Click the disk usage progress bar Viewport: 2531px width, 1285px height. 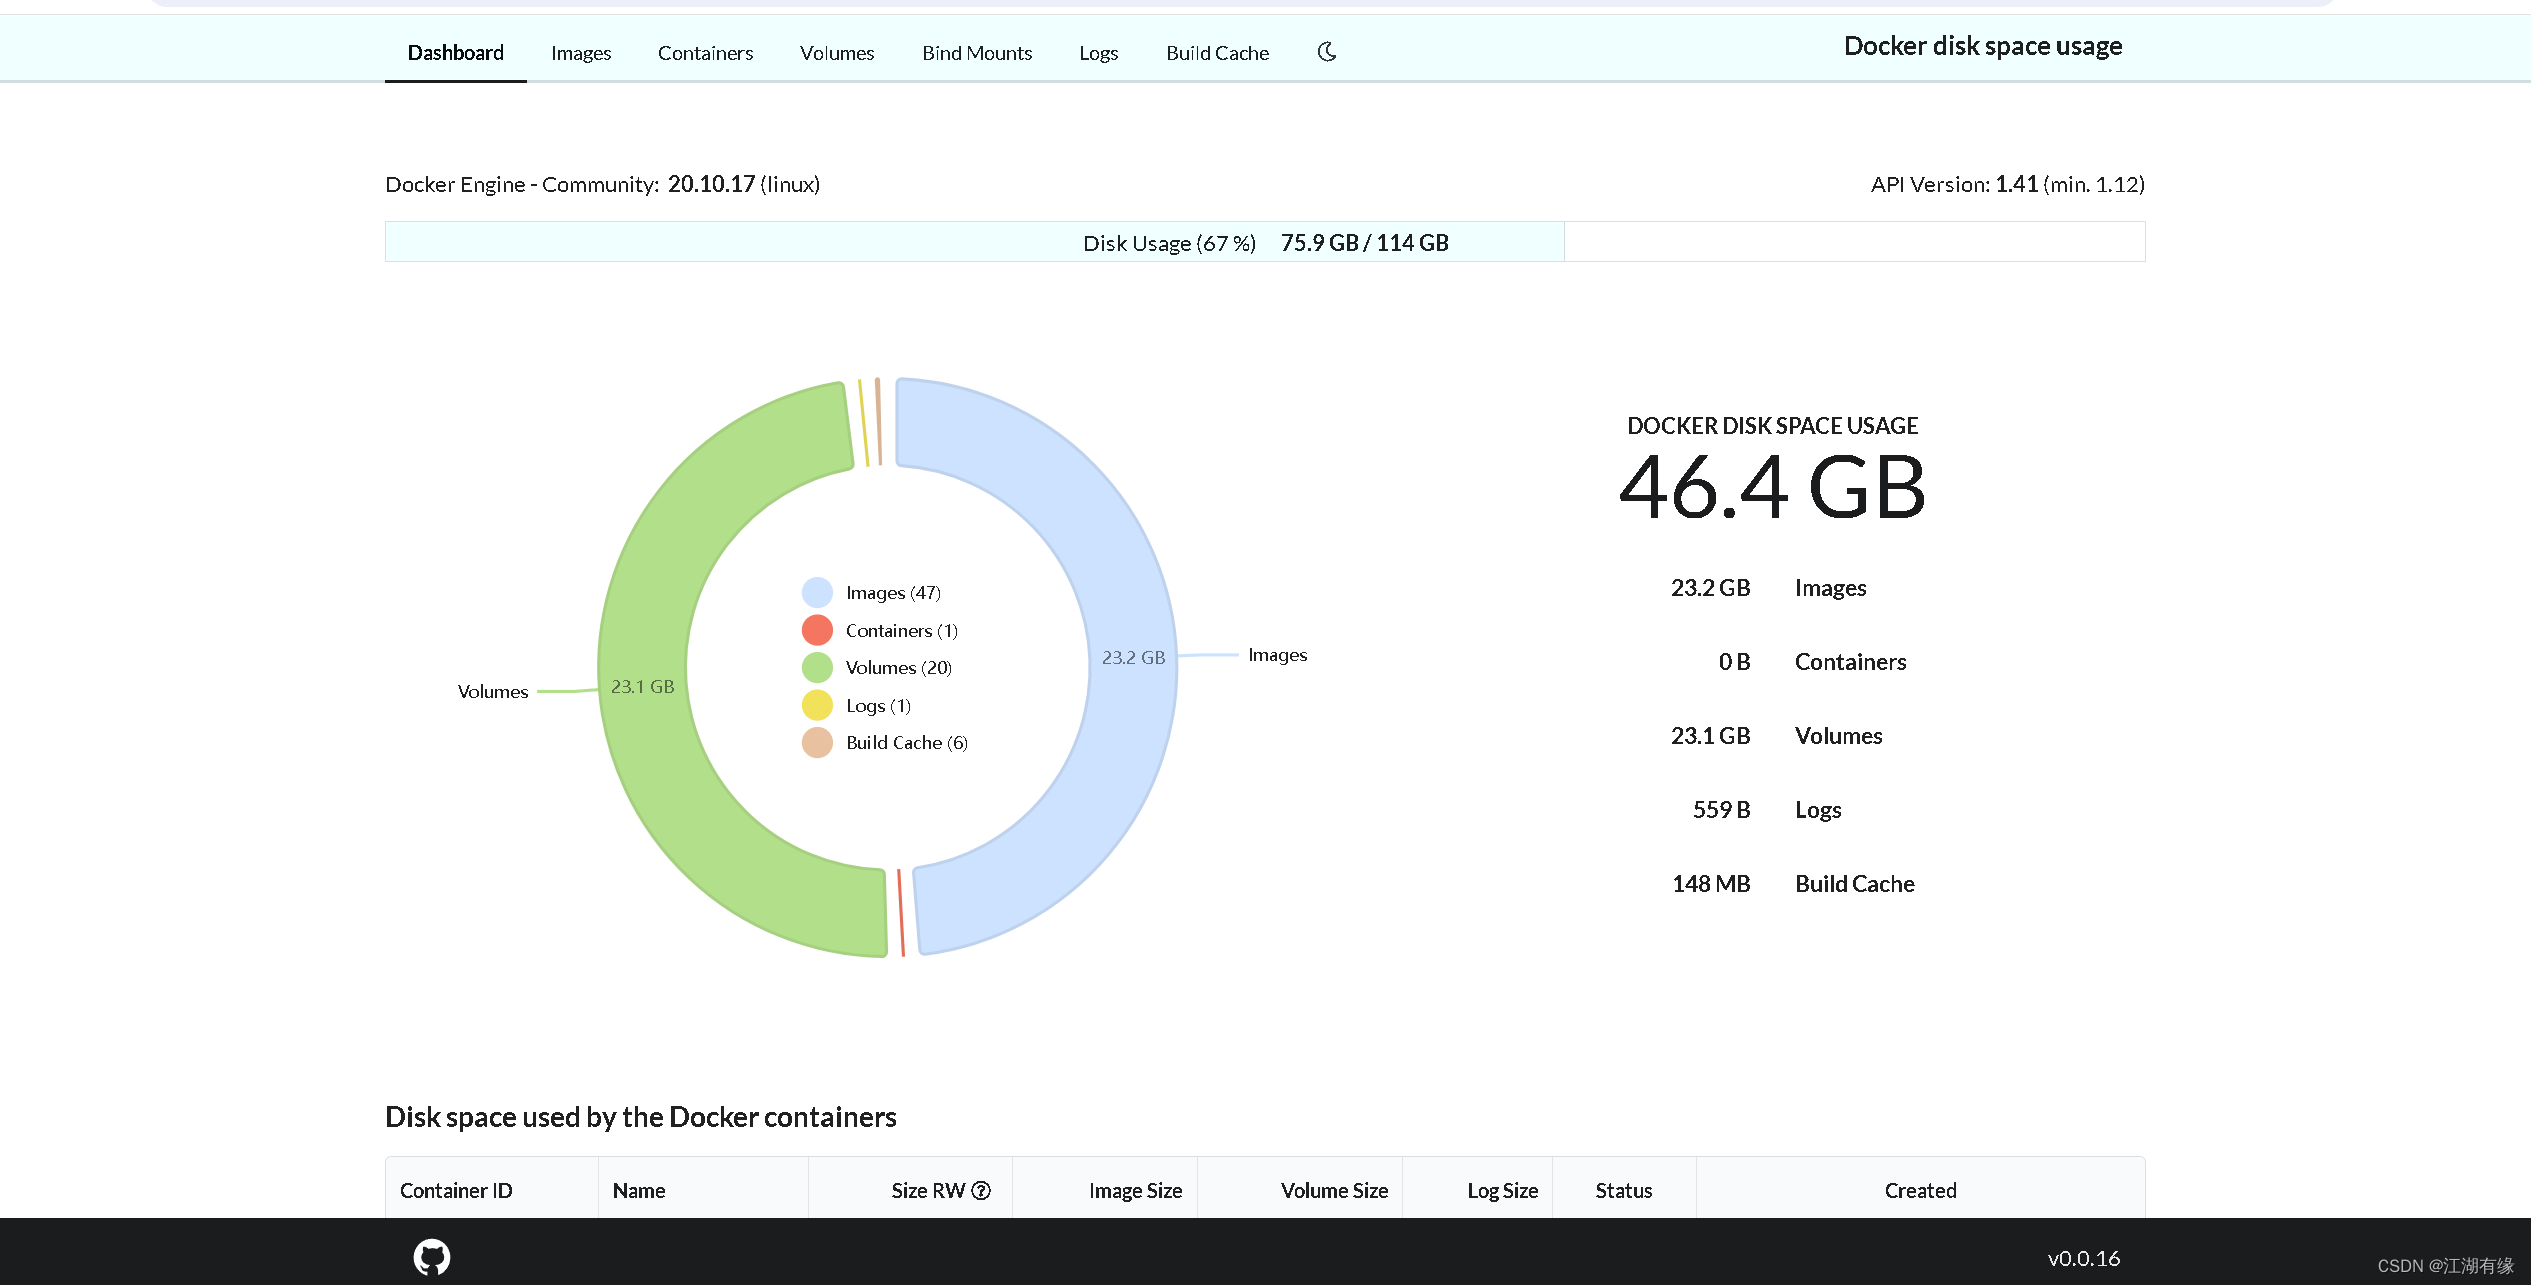point(971,243)
